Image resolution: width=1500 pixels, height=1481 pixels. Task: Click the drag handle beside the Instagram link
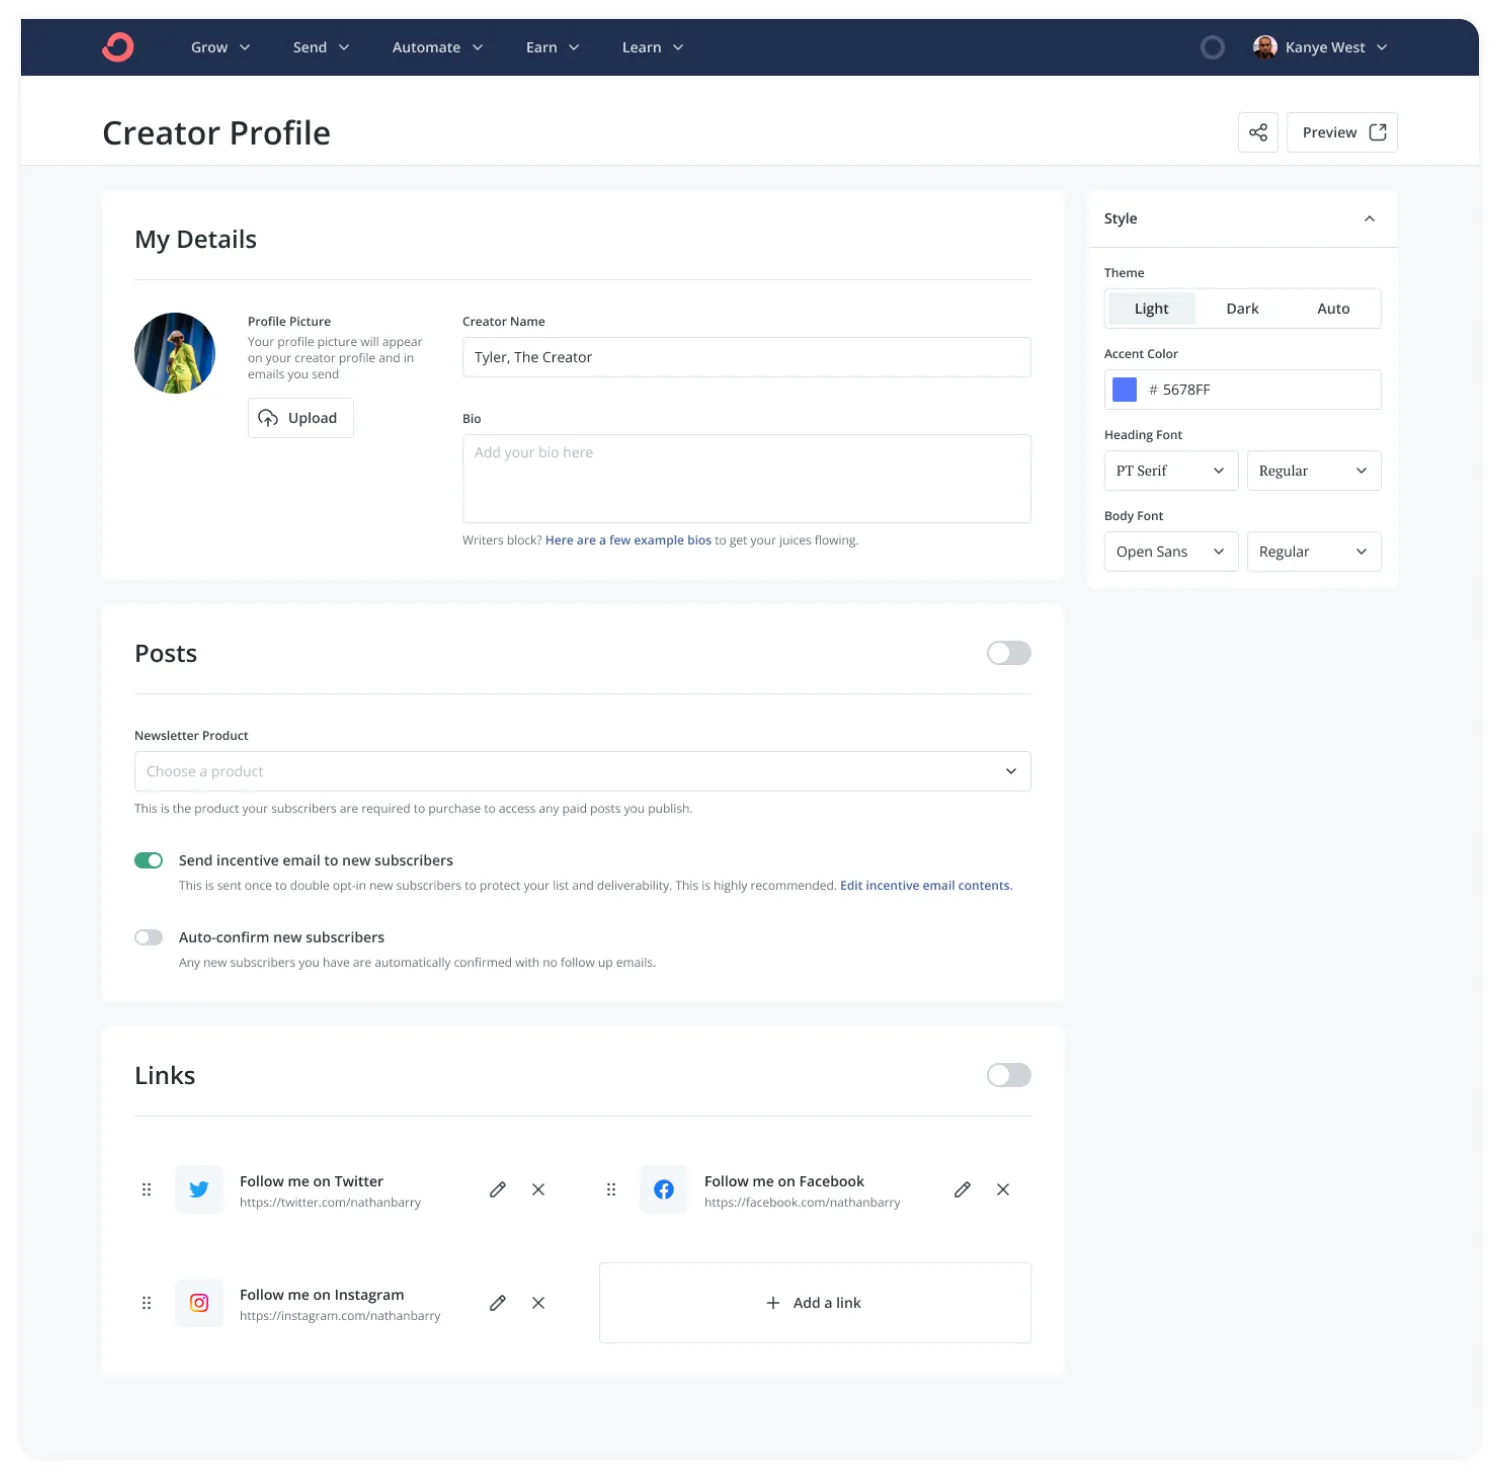[x=146, y=1302]
